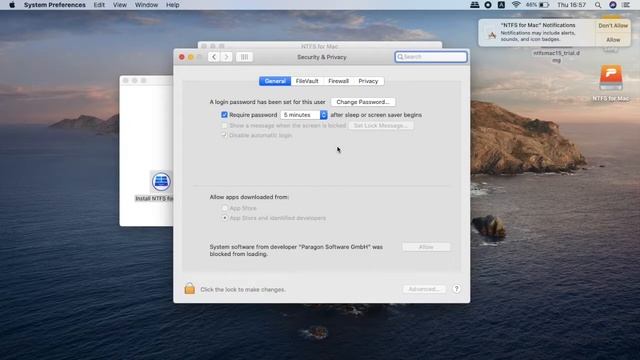
Task: Click the input source menu bar icon
Action: pos(501,5)
